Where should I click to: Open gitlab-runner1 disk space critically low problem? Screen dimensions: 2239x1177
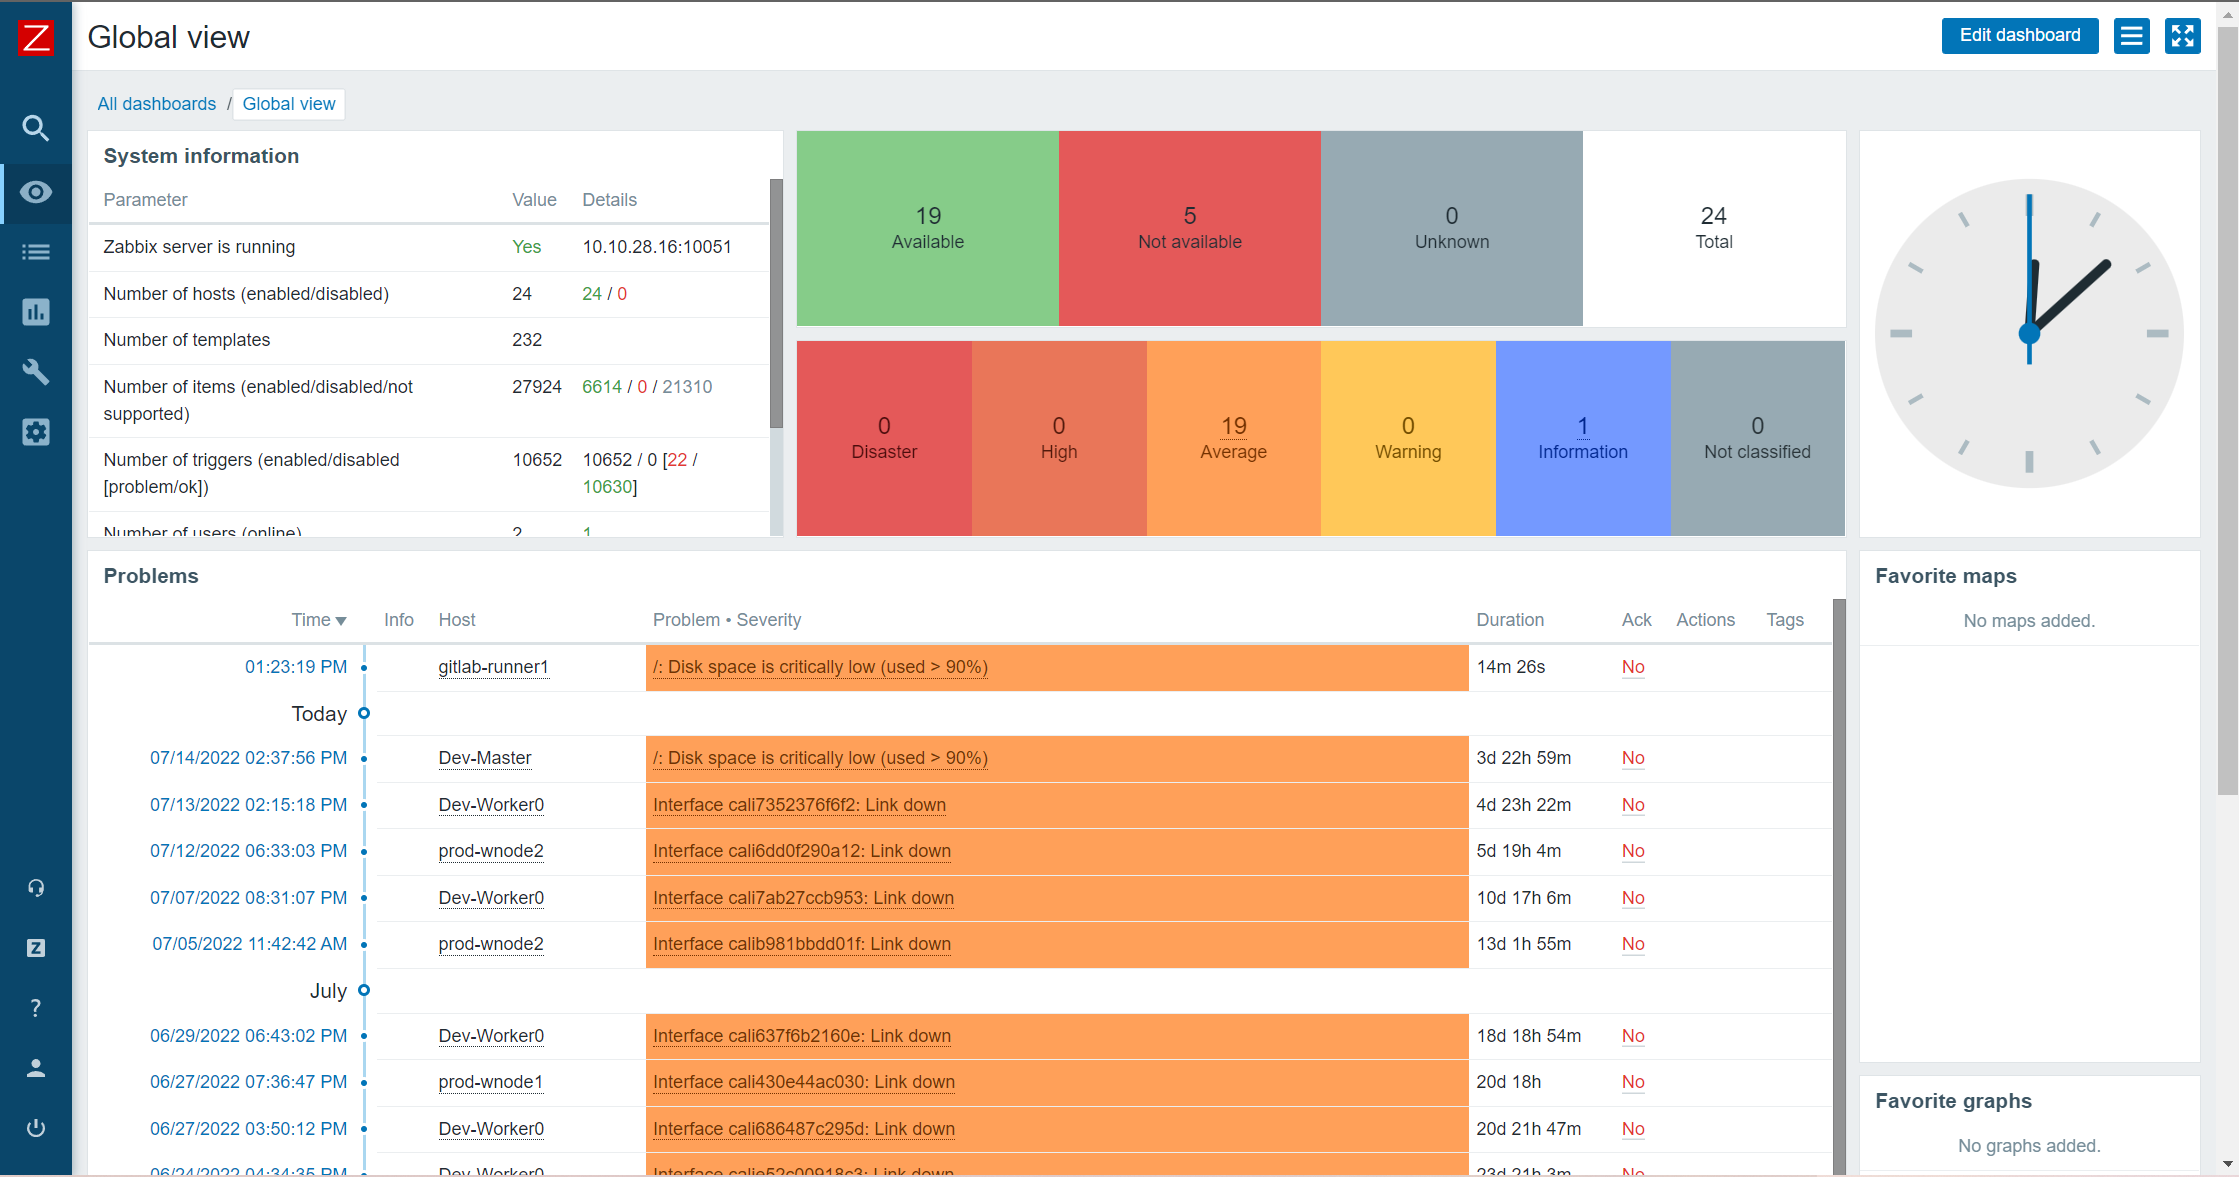tap(820, 667)
